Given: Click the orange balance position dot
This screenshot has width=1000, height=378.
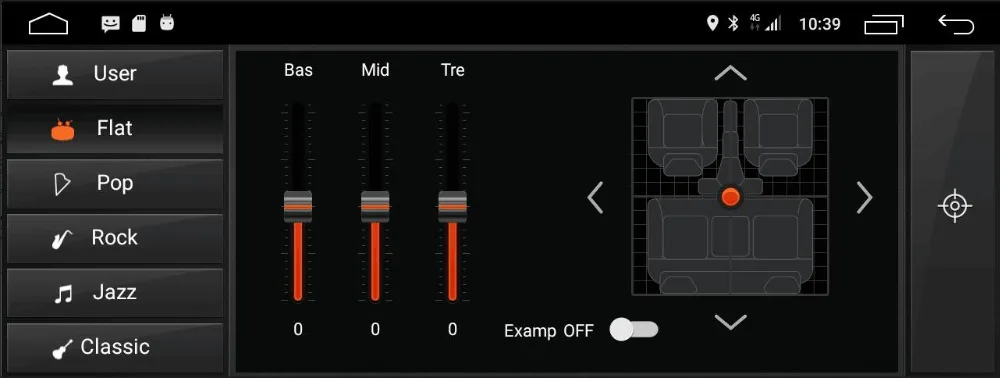Looking at the screenshot, I should [x=730, y=197].
